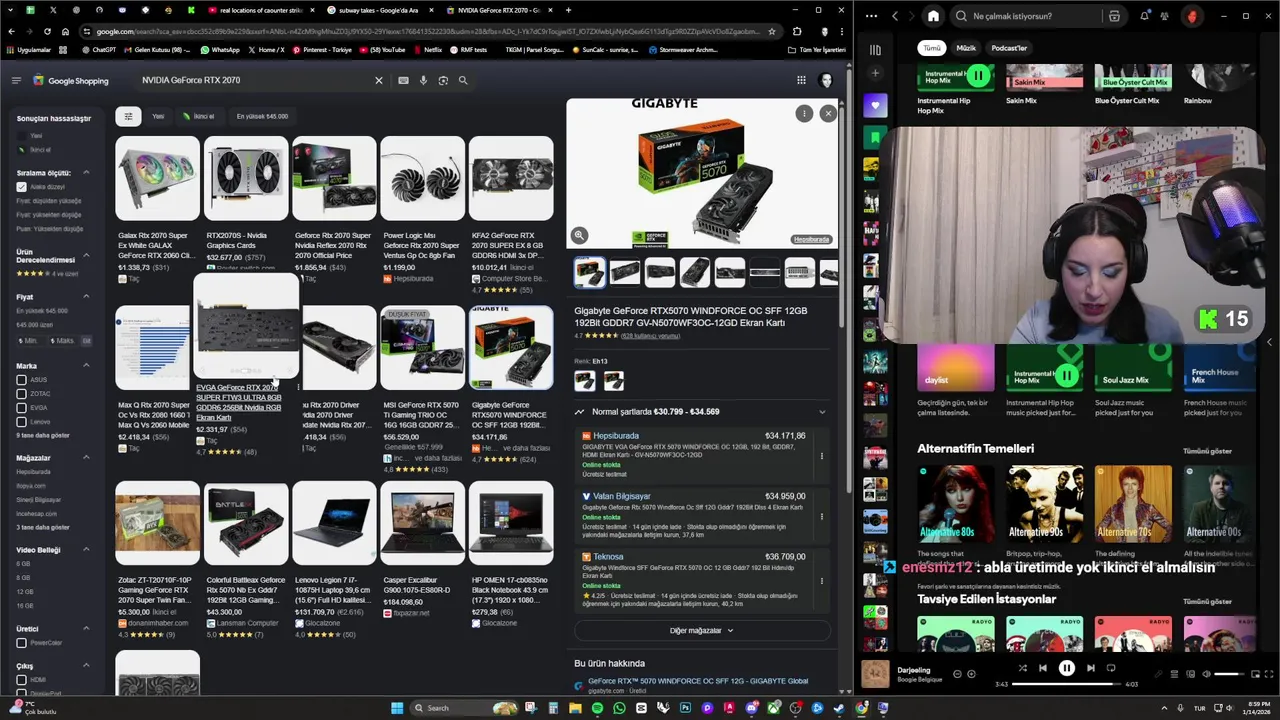The image size is (1280, 720).
Task: Open Vatan Bilgisayar store offer link
Action: 622,496
